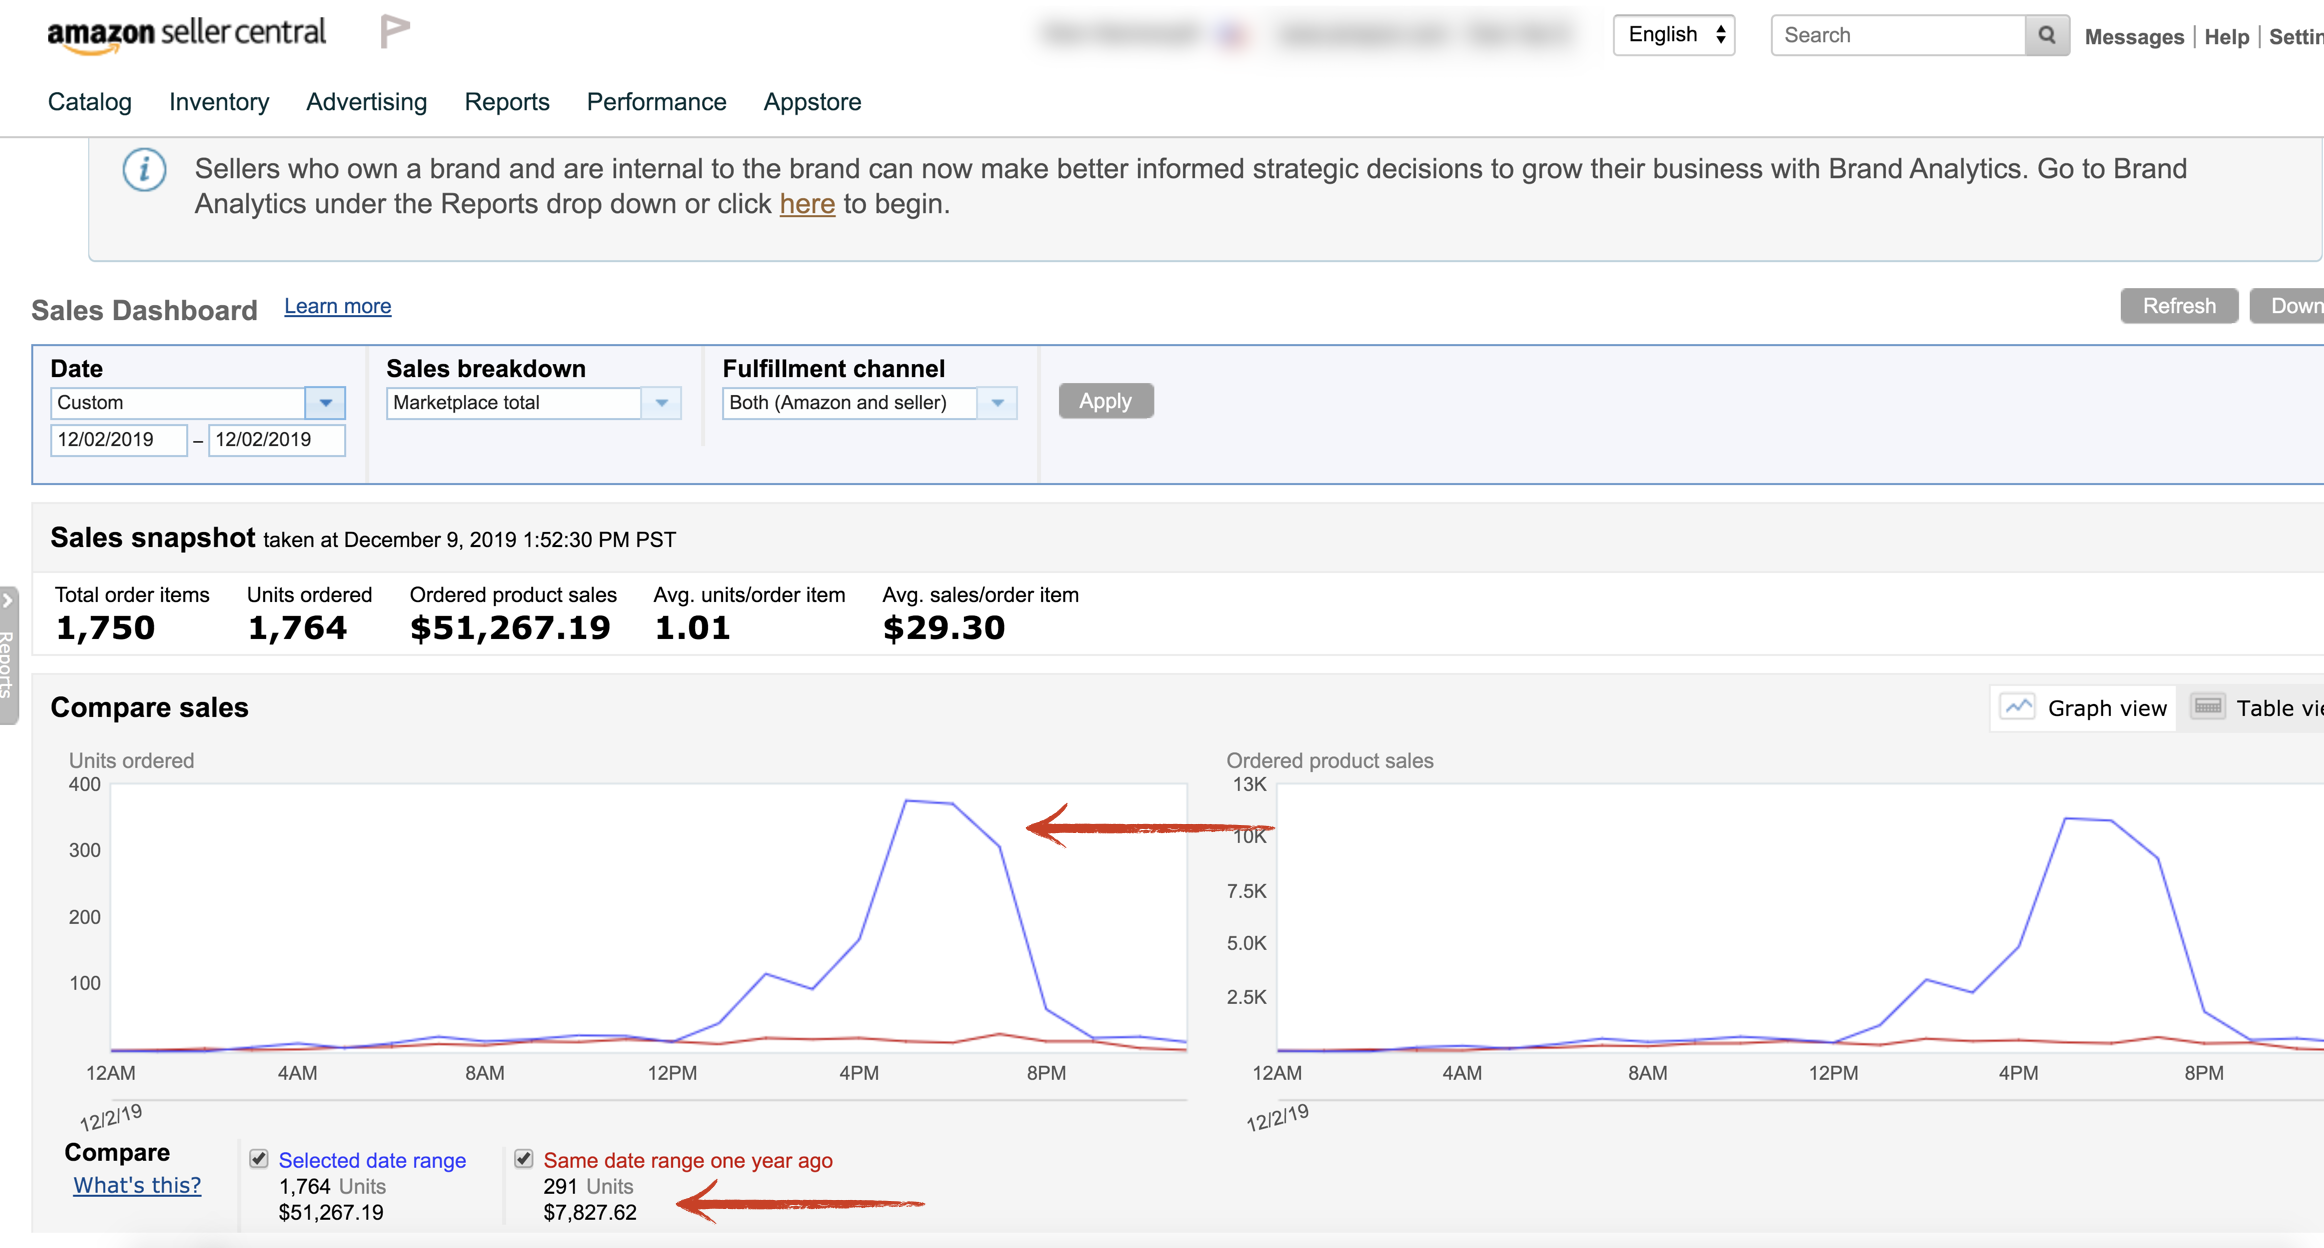Open Help link in header
2324x1248 pixels.
point(2227,37)
